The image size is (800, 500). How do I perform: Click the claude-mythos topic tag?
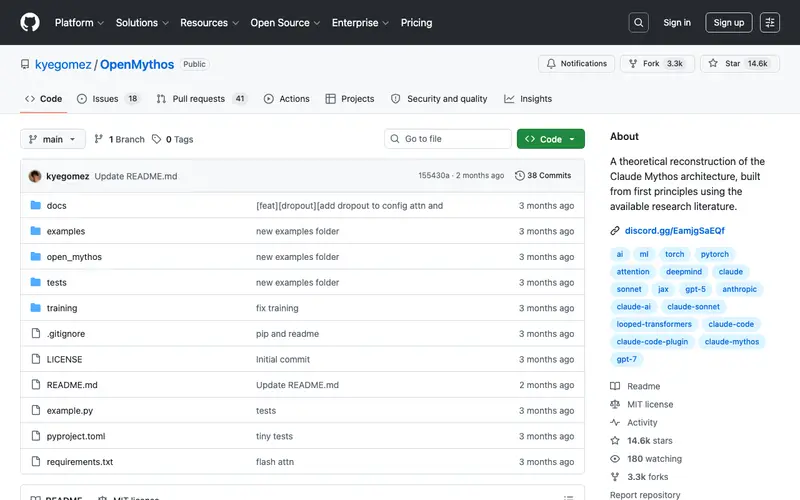[732, 342]
